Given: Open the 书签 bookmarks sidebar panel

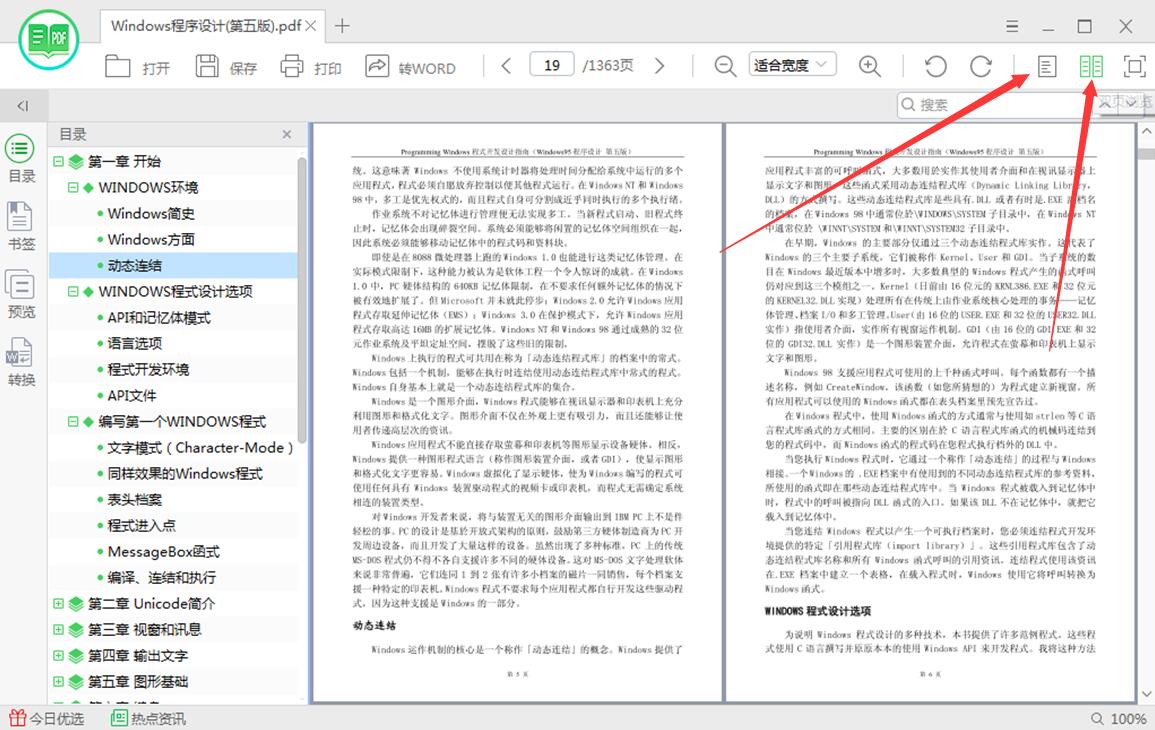Looking at the screenshot, I should (x=21, y=226).
